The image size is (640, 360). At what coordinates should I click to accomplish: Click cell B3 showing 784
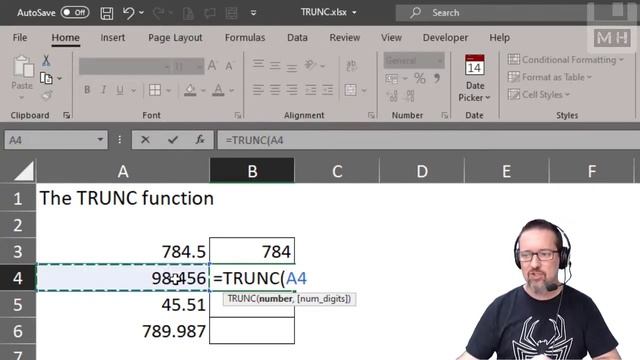(x=252, y=251)
